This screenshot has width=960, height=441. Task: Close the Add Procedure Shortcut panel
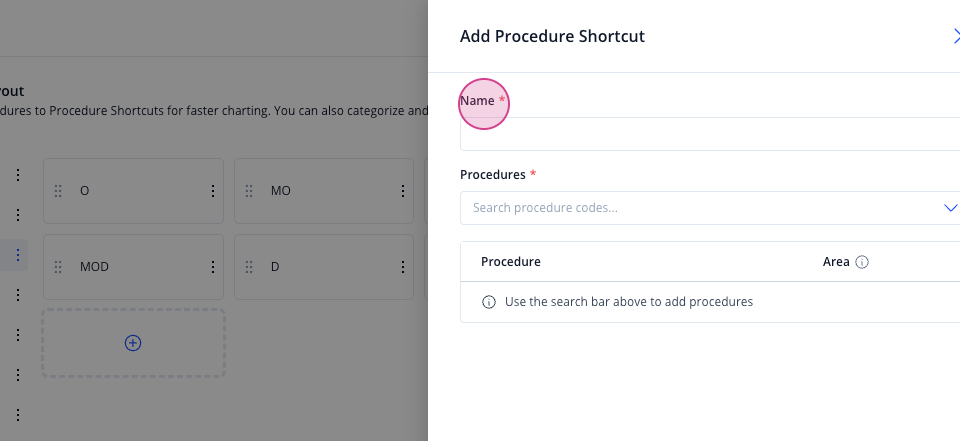[956, 36]
